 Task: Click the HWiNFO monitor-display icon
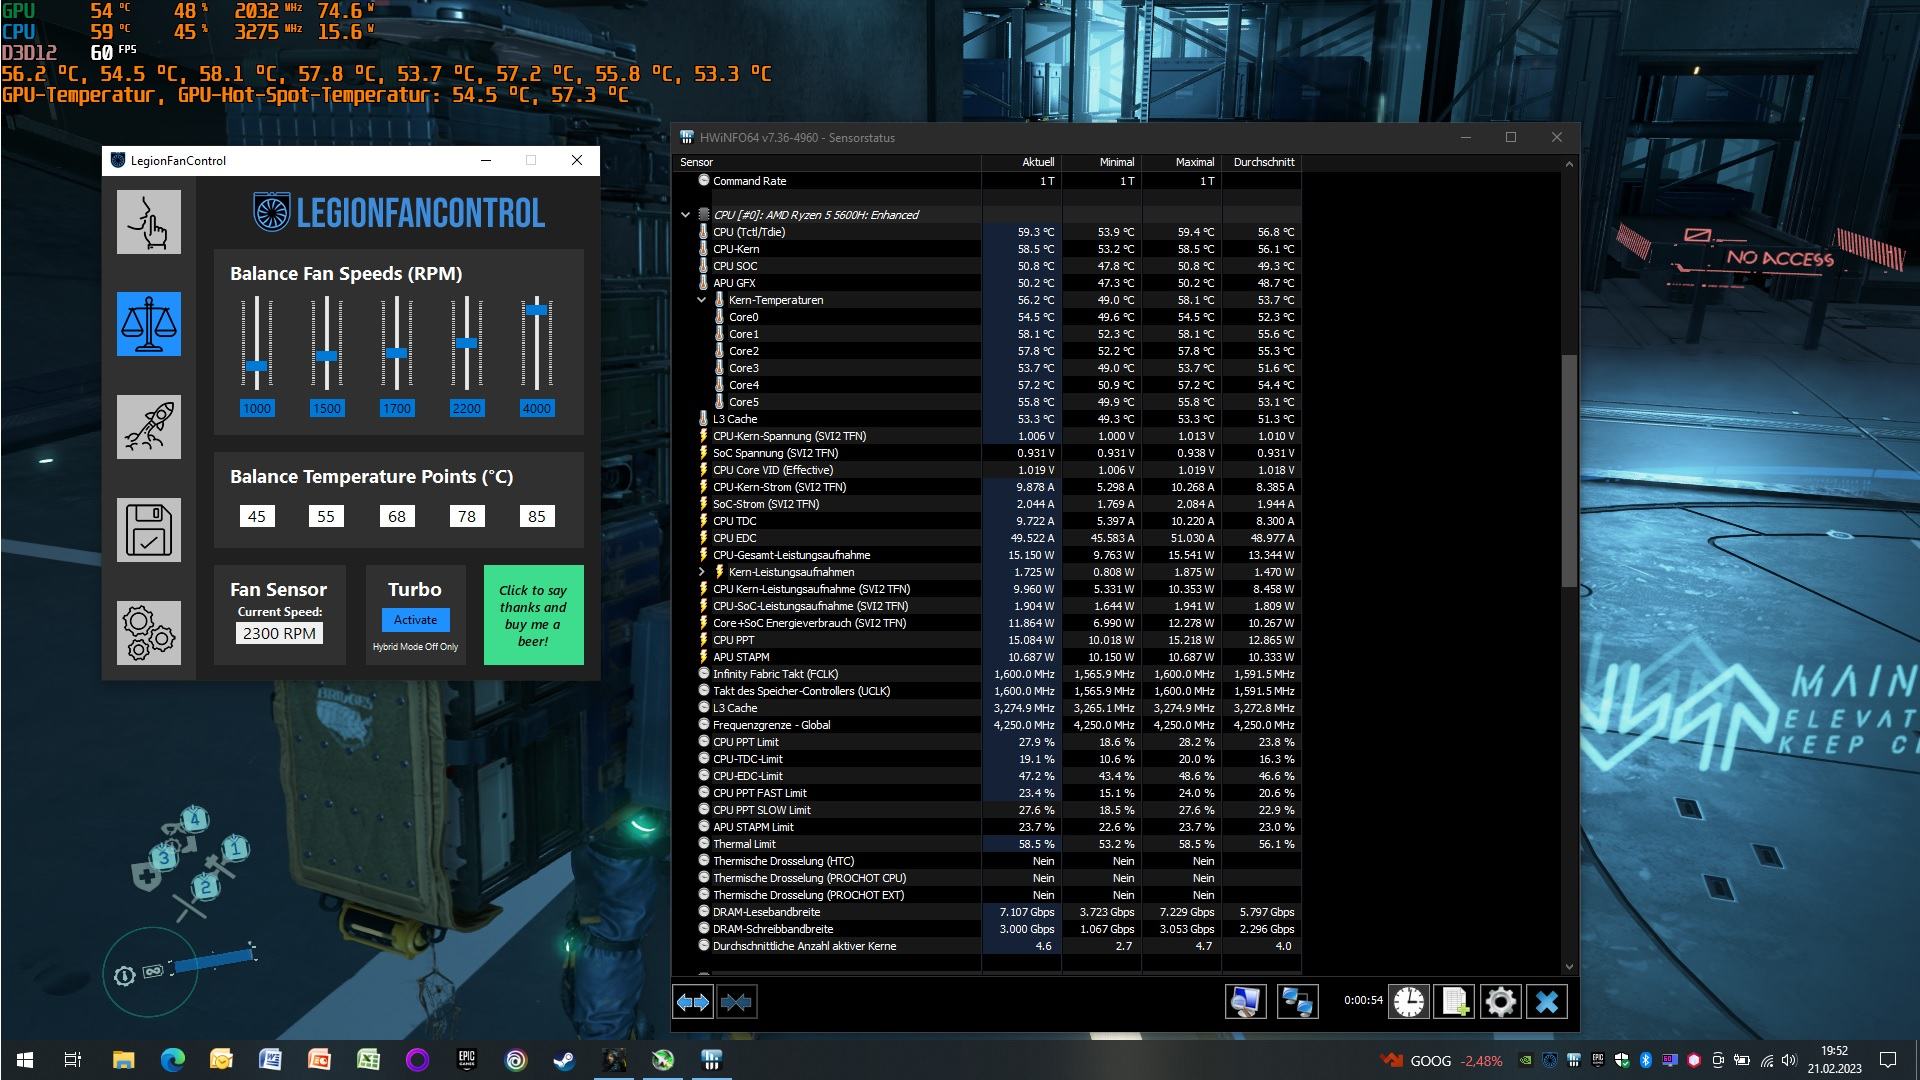click(x=1246, y=1001)
